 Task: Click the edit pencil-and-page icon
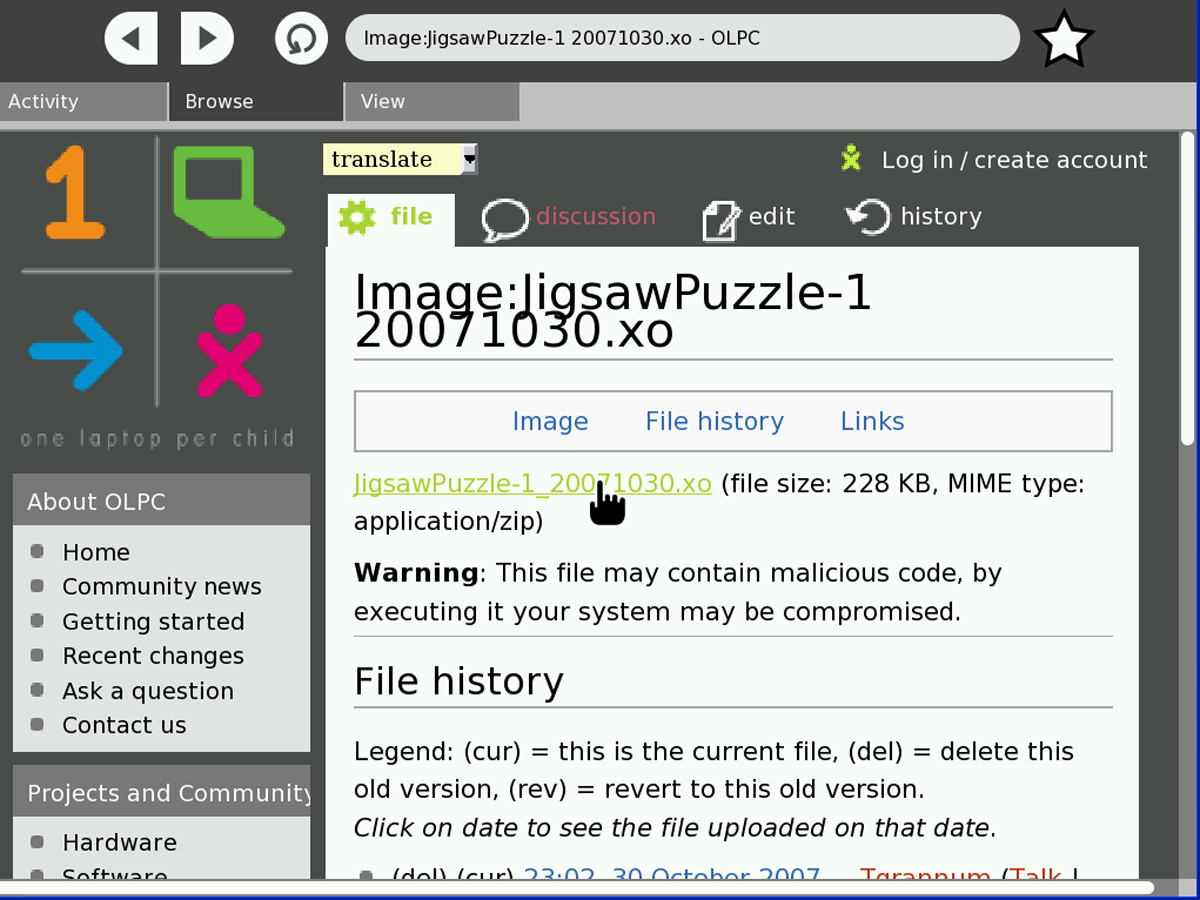click(720, 219)
